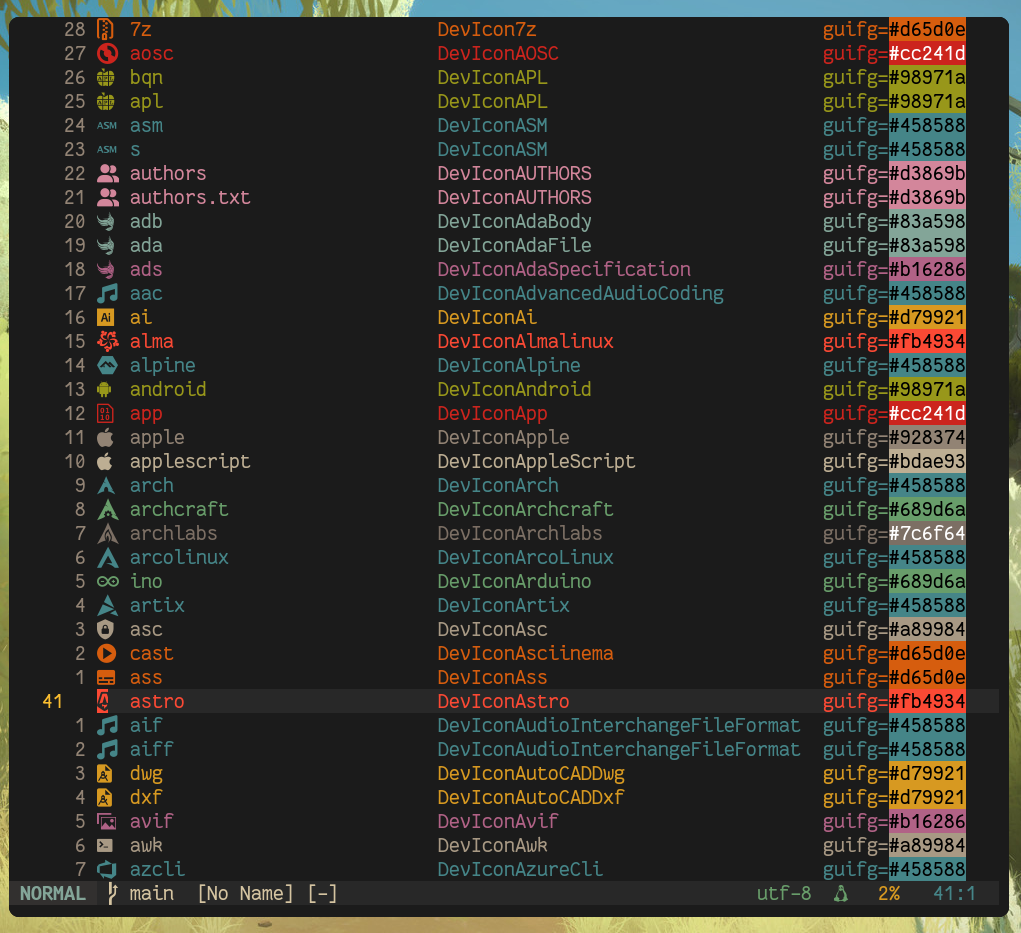Viewport: 1021px width, 933px height.
Task: Click the music note icon beside aac
Action: pyautogui.click(x=107, y=294)
